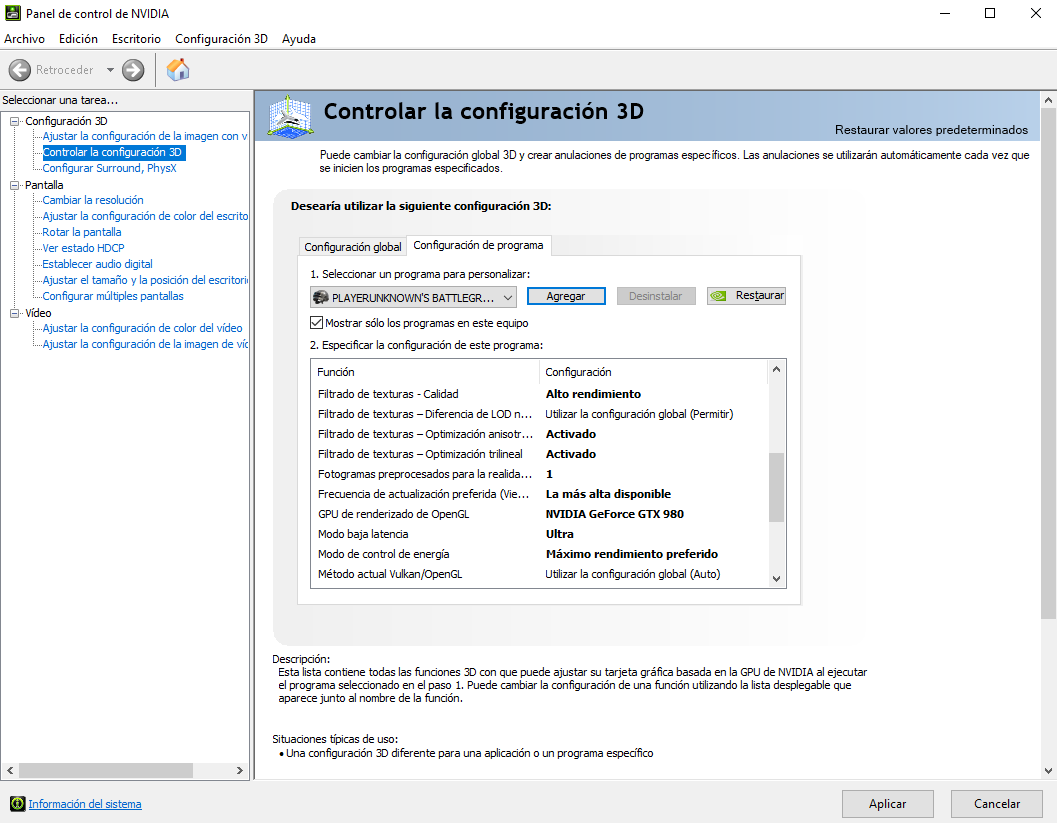Click task pane horizontal scroll left arrow
Viewport: 1057px width, 823px height.
click(10, 770)
